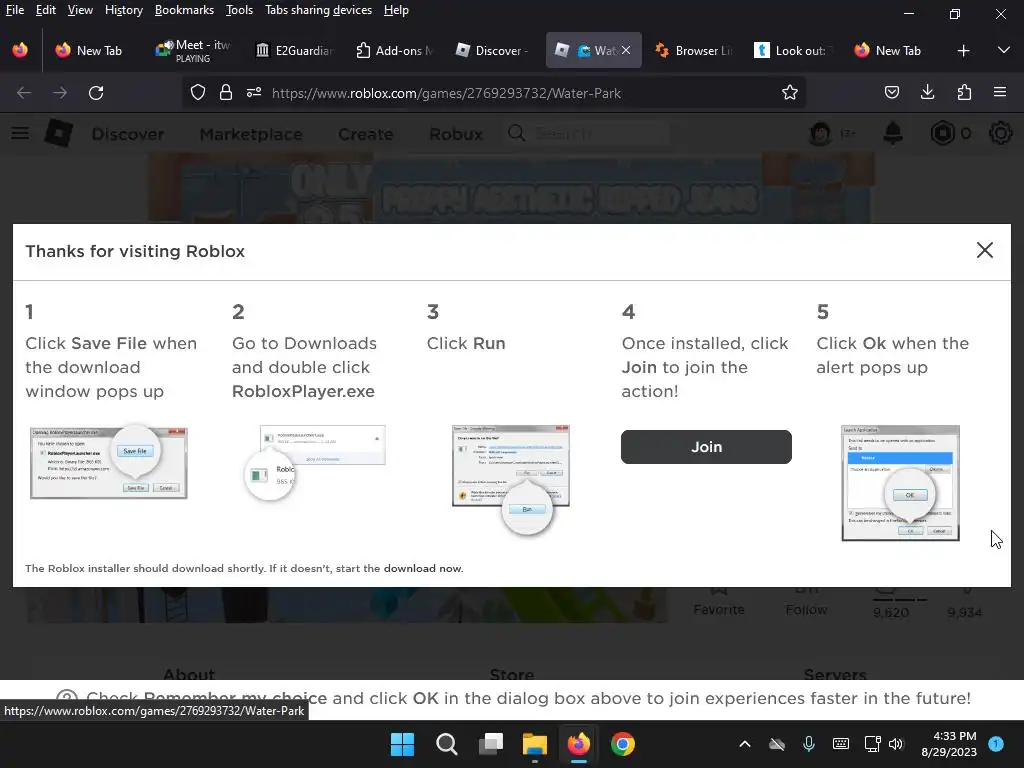Reload the current page

[96, 93]
